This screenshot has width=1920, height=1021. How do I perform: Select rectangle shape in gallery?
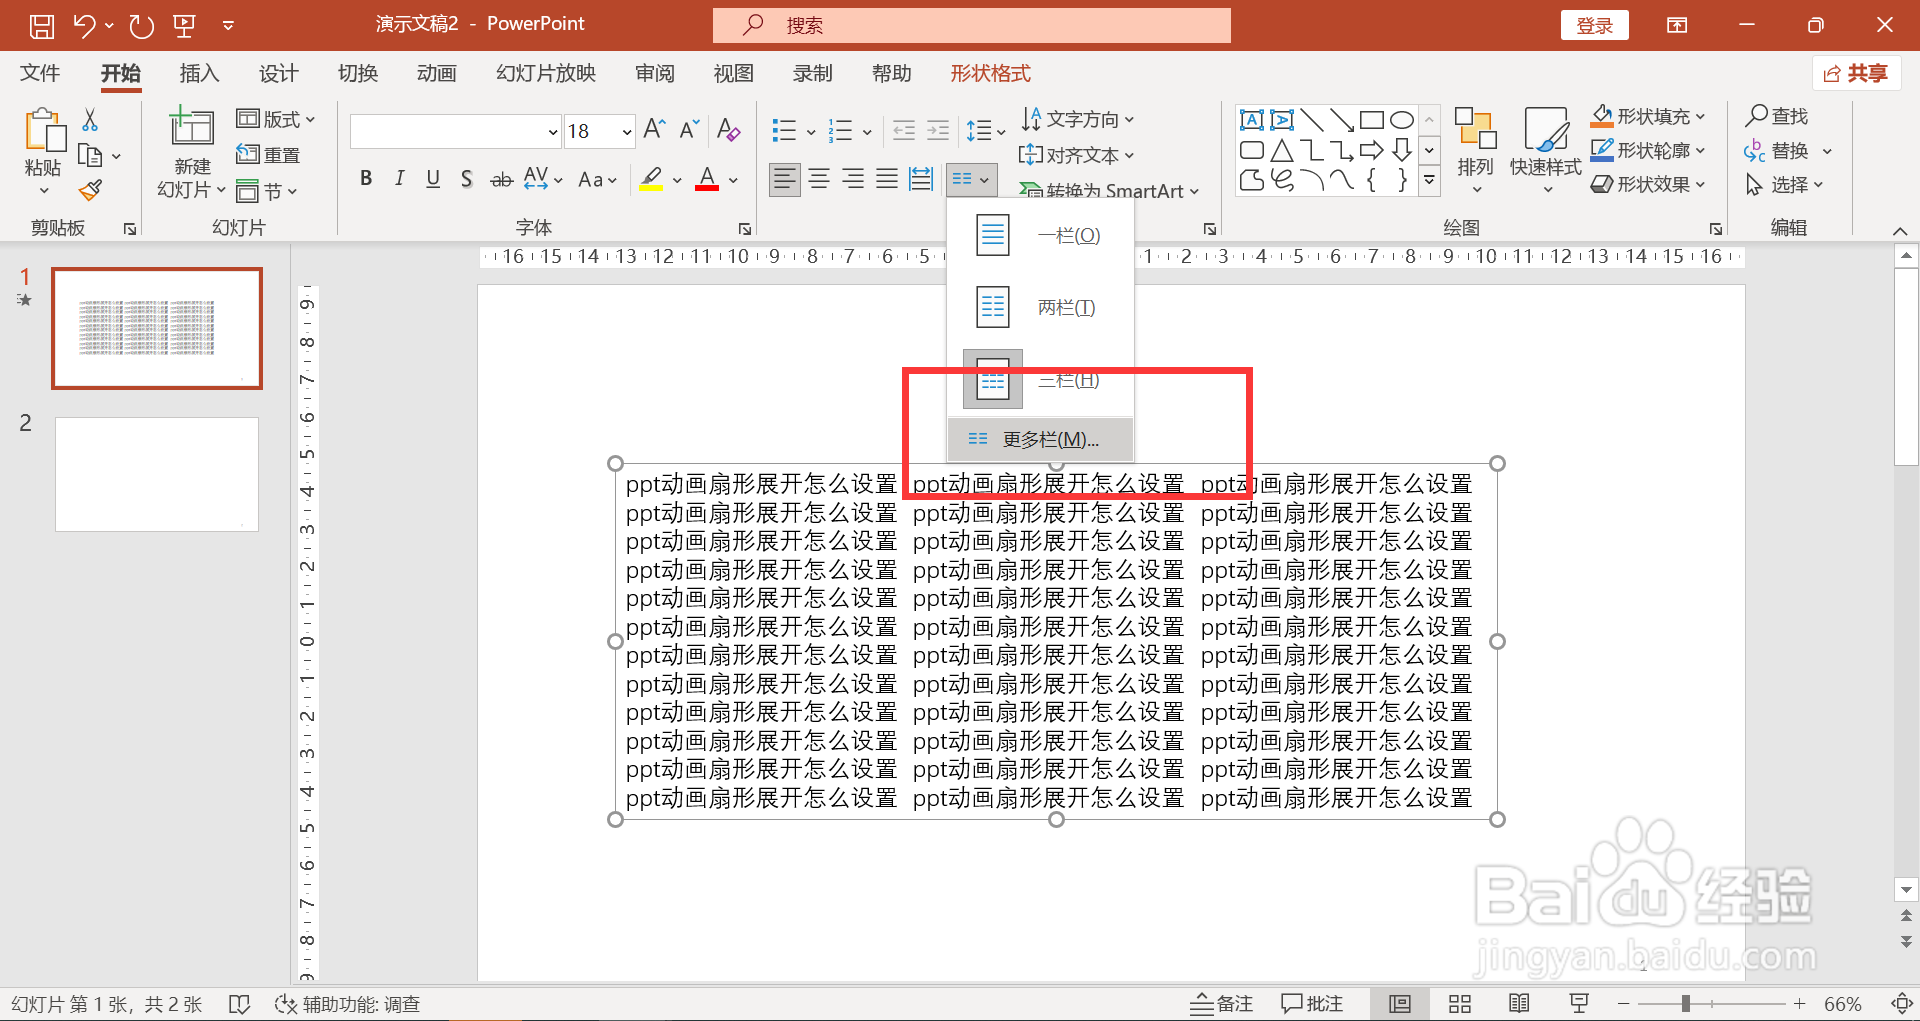click(1372, 121)
